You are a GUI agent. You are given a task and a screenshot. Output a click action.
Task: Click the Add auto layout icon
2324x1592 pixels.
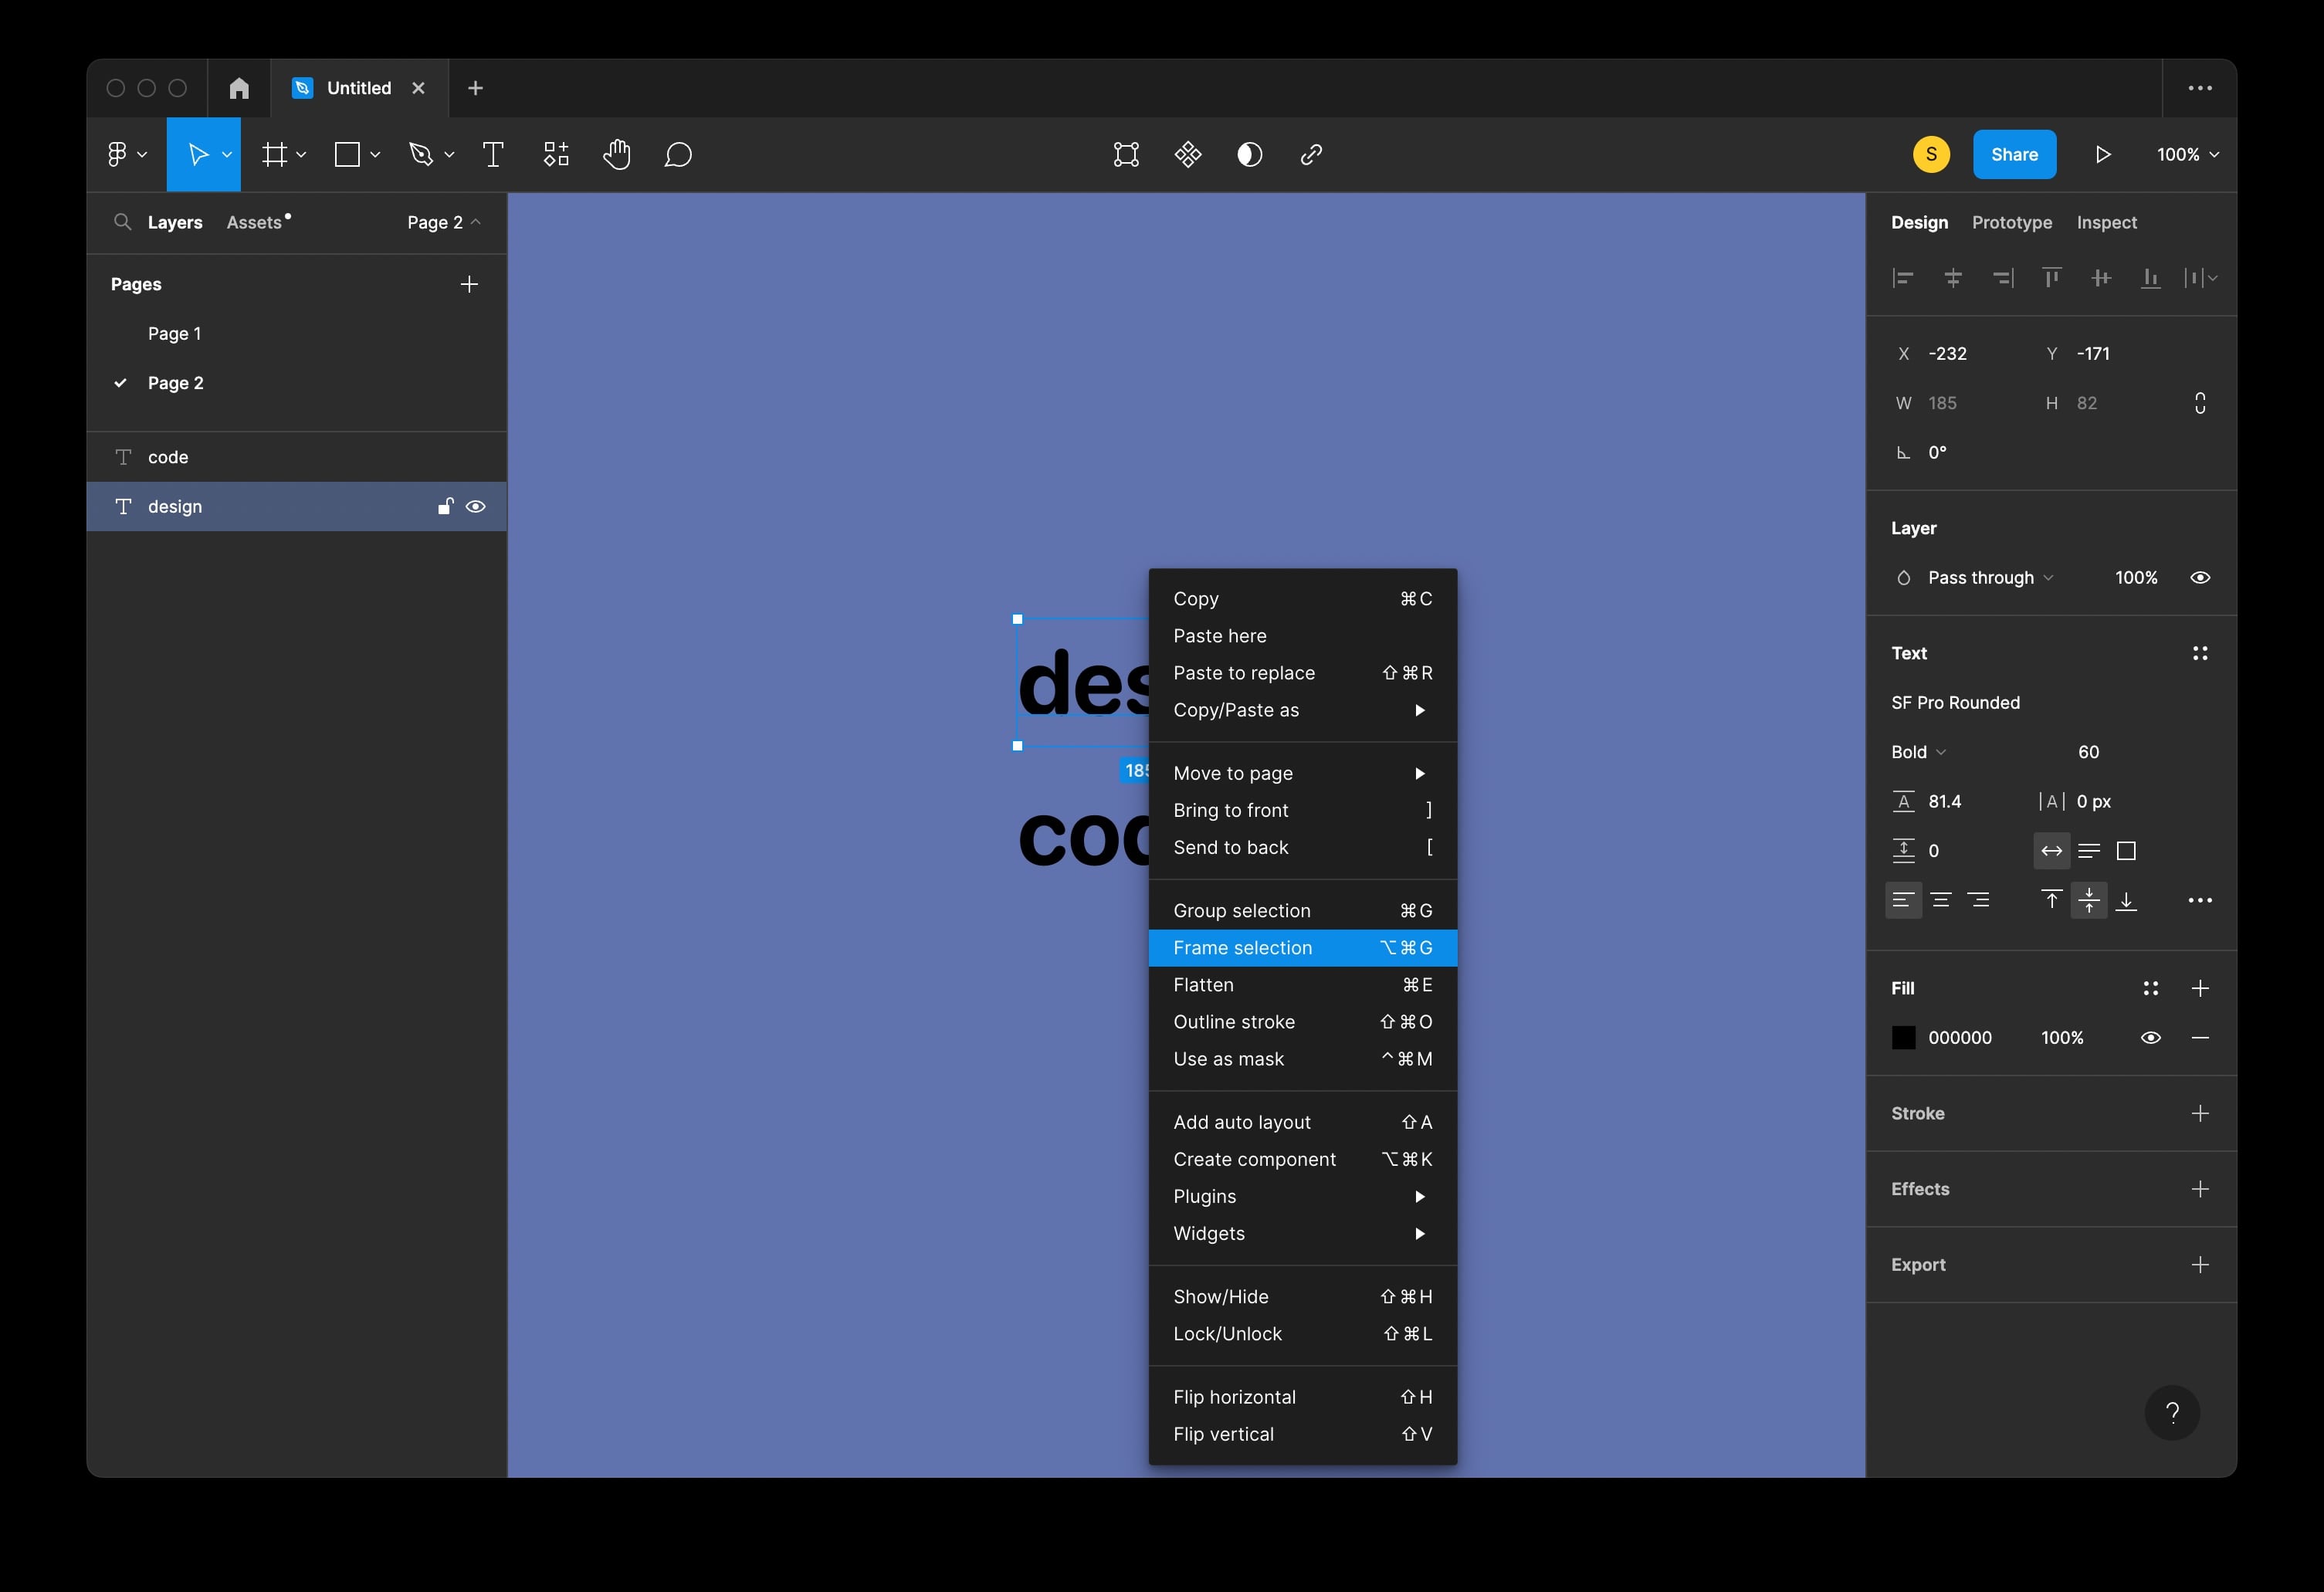[x=1242, y=1123]
